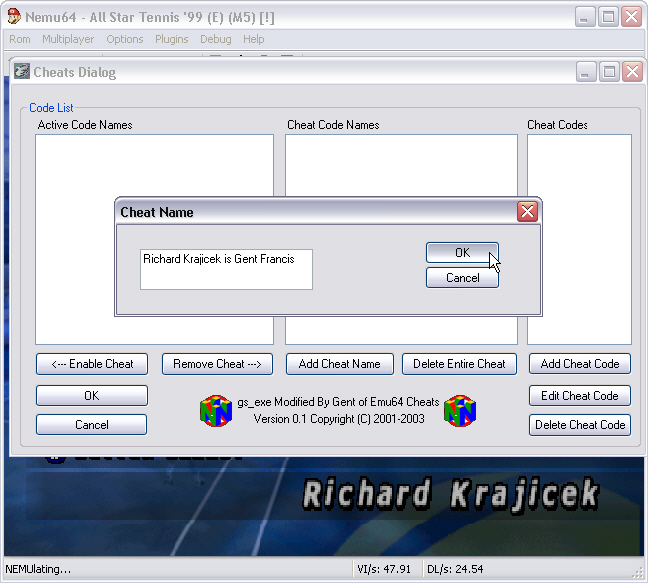Image resolution: width=648 pixels, height=583 pixels.
Task: Open the Rom menu
Action: click(20, 39)
